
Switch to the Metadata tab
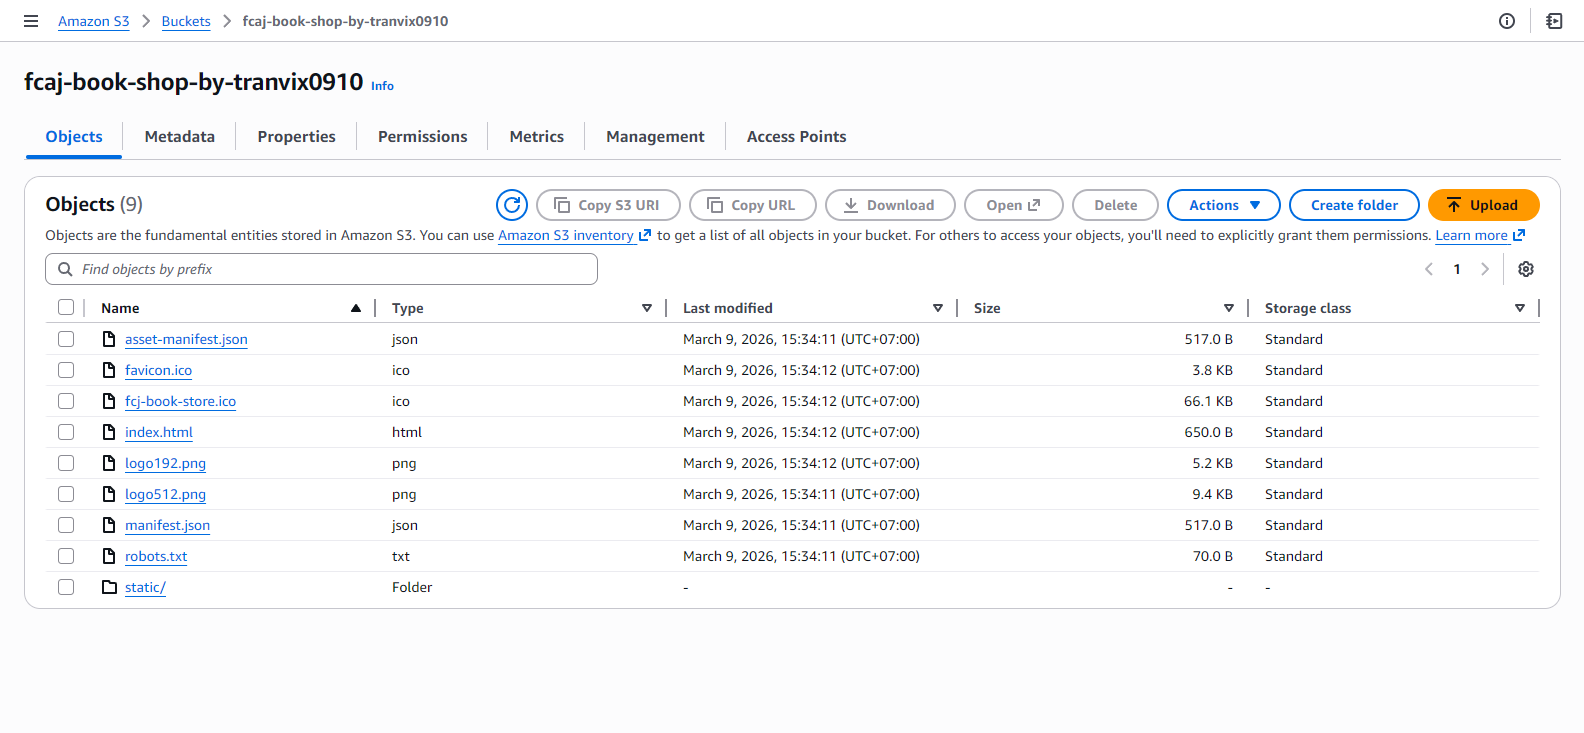pos(180,137)
